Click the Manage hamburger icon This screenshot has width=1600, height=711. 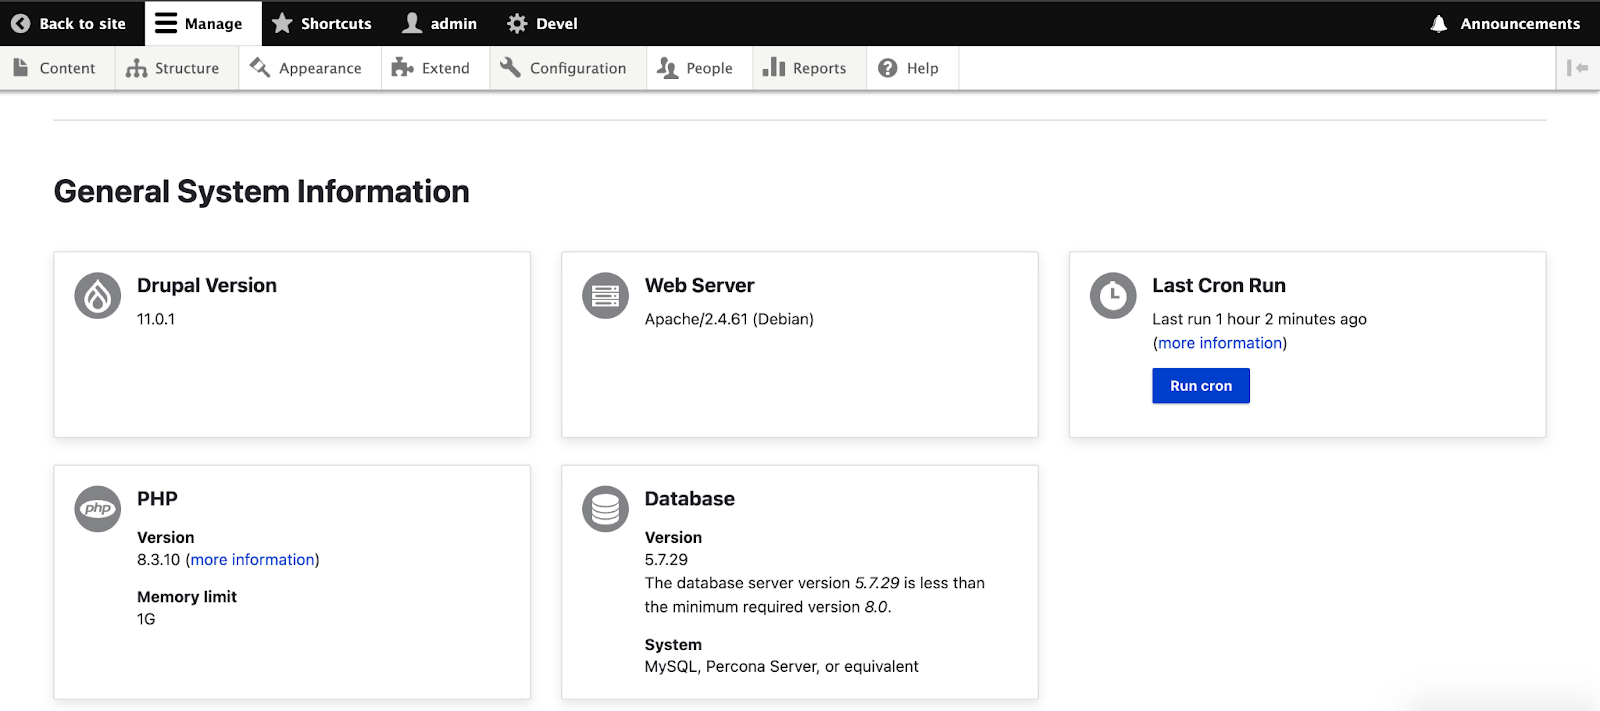tap(166, 23)
